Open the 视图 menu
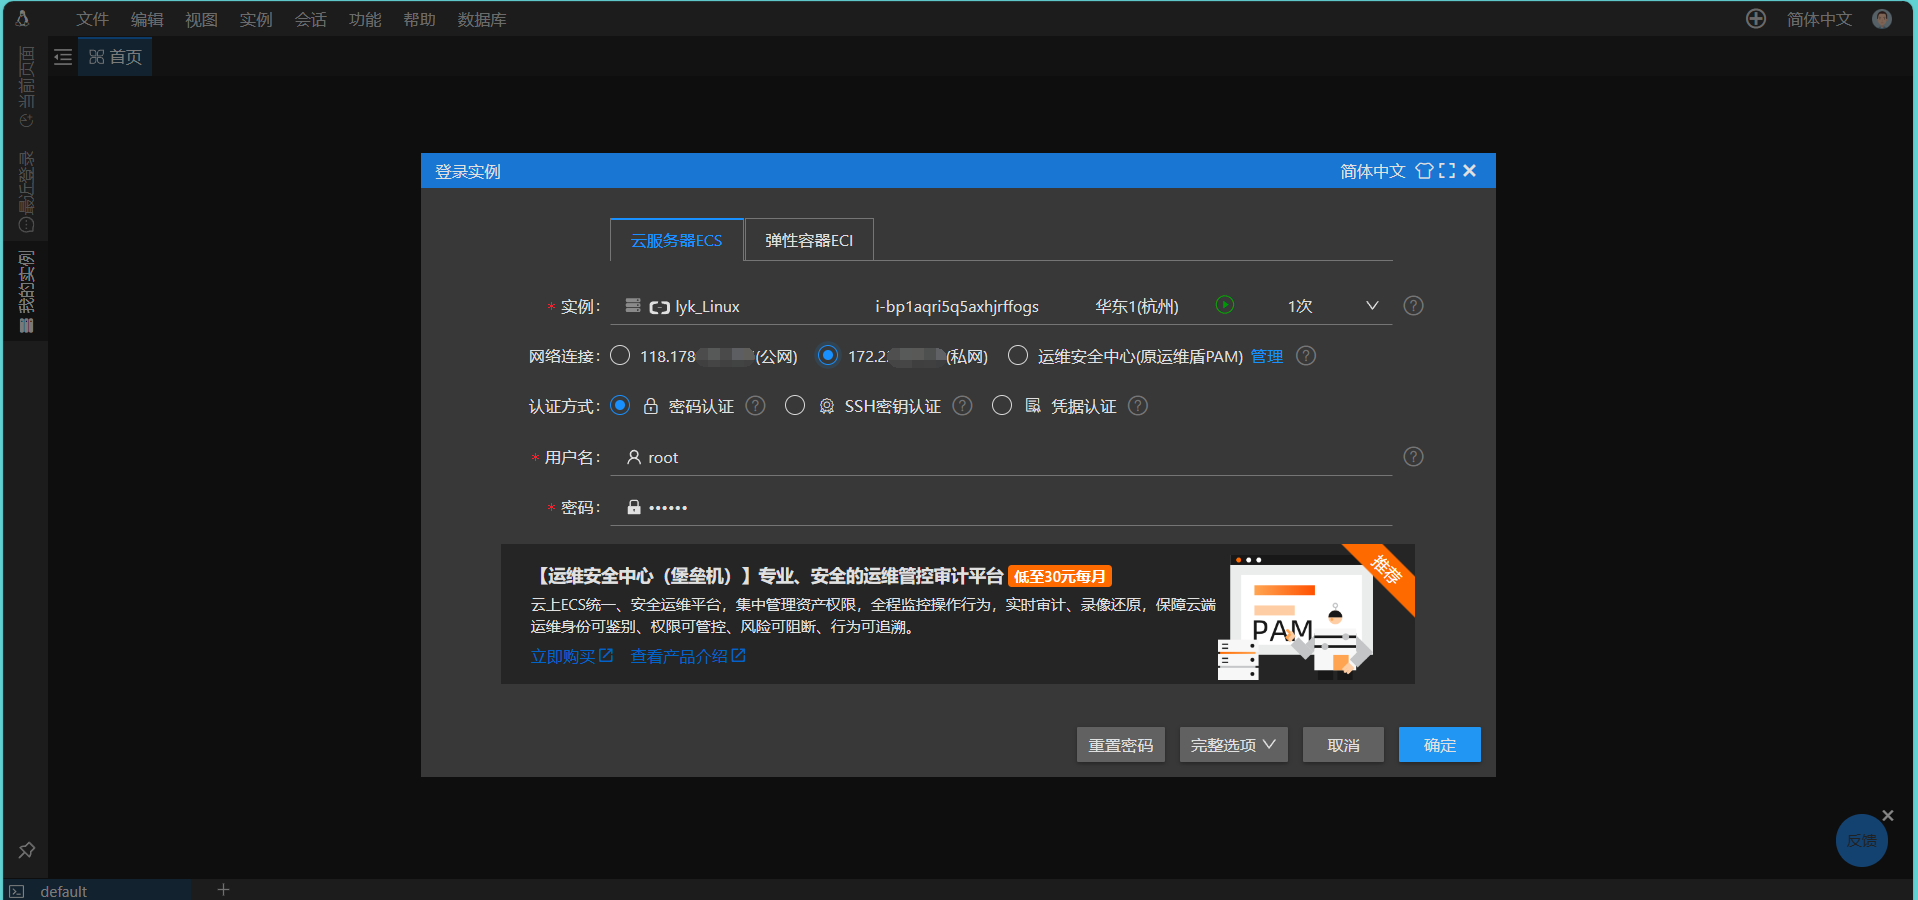 coord(201,19)
